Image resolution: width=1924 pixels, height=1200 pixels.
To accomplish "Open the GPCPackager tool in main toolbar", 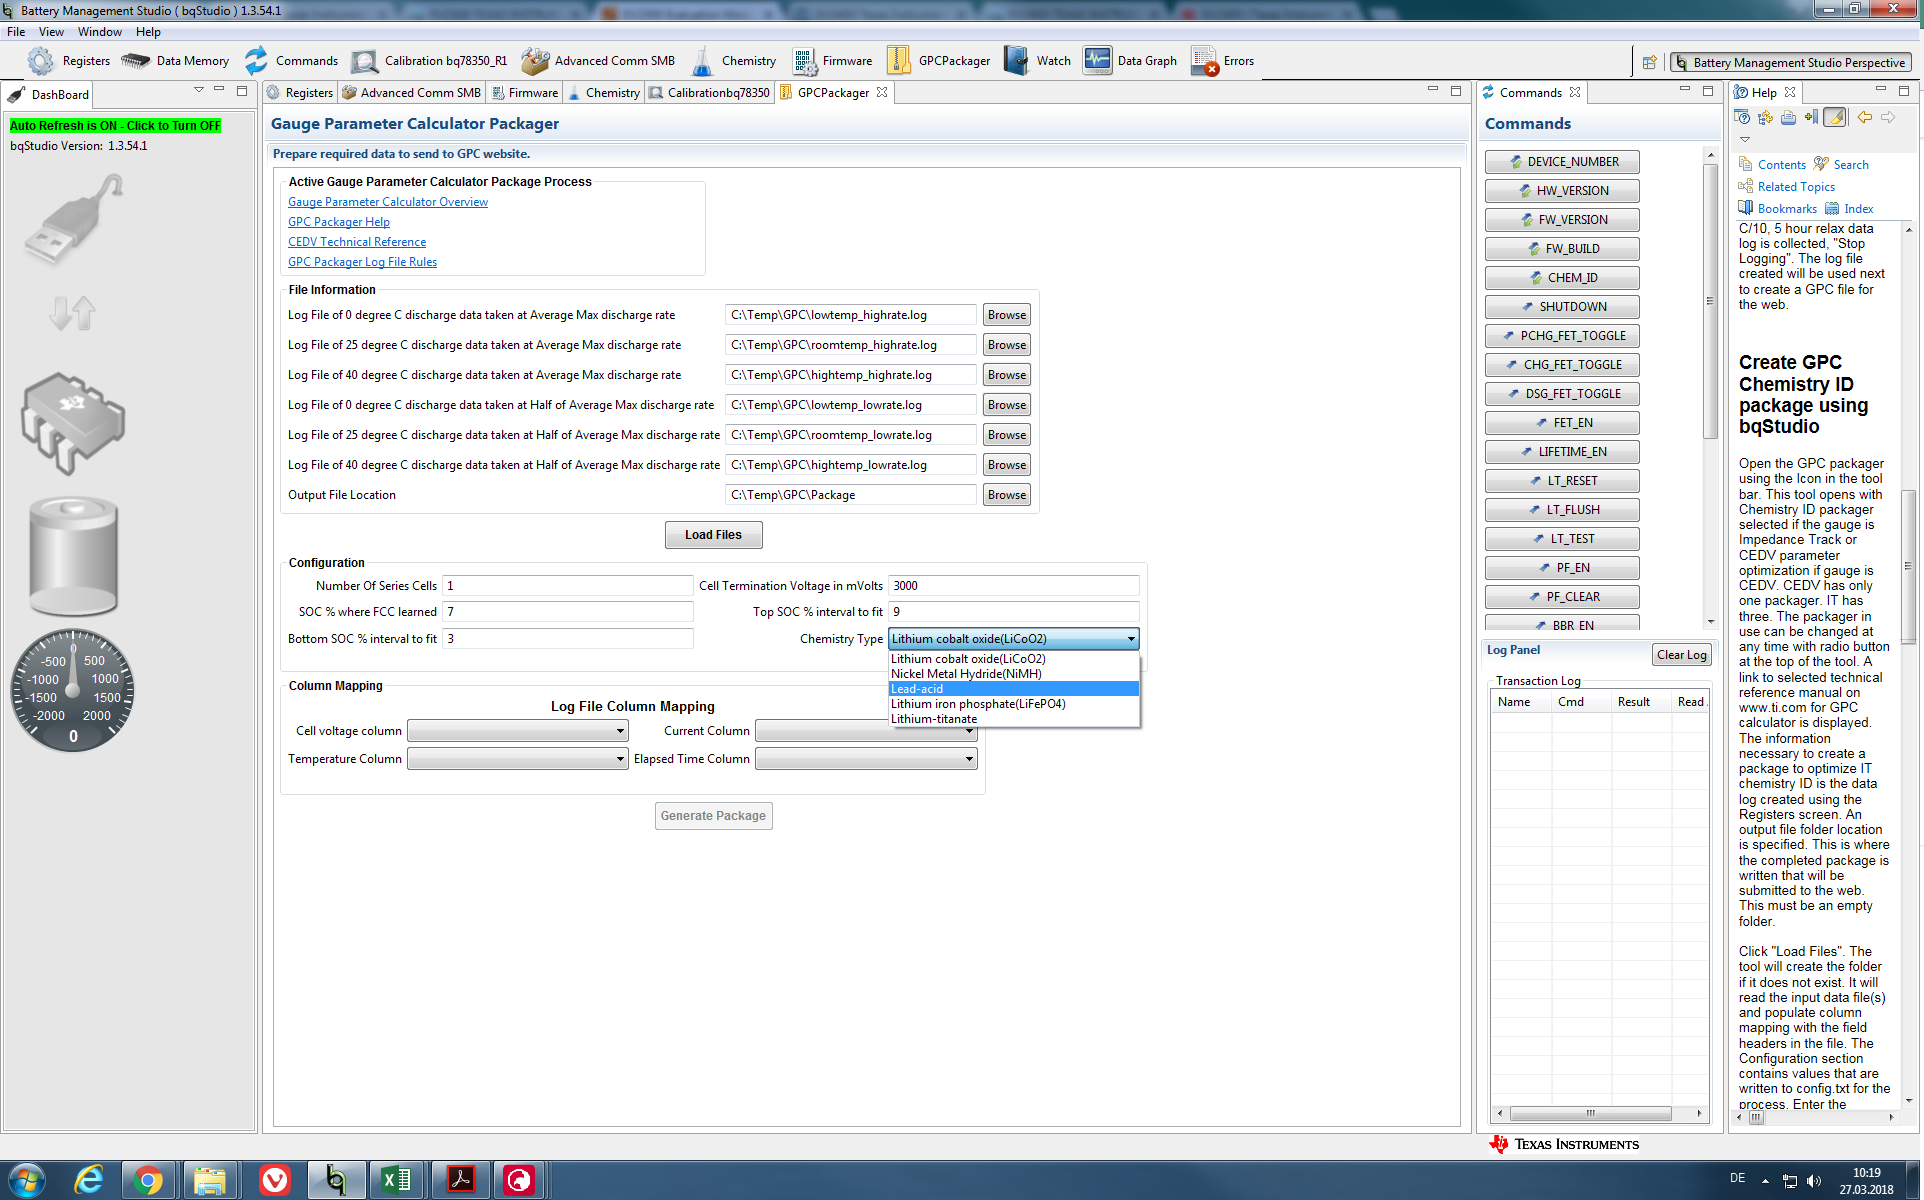I will (x=938, y=61).
